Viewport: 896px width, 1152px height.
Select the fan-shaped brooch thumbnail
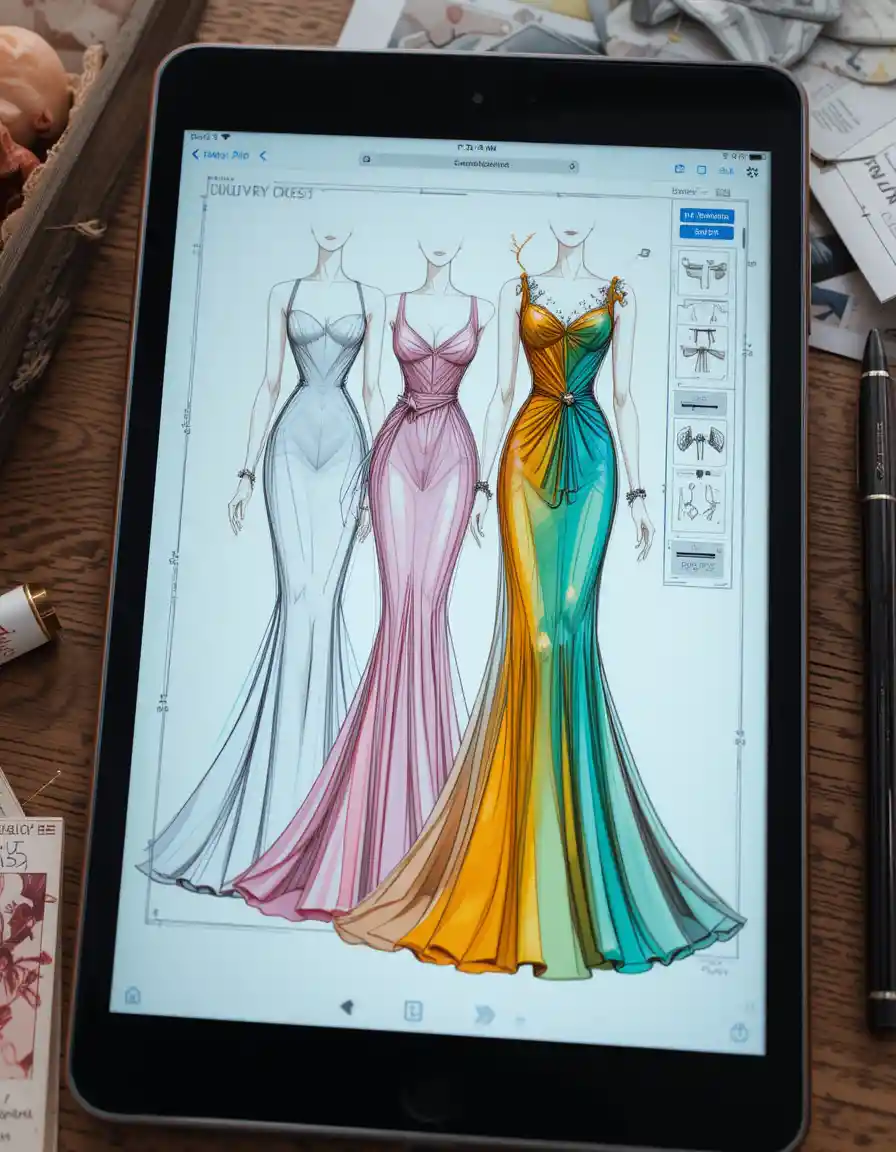point(701,442)
